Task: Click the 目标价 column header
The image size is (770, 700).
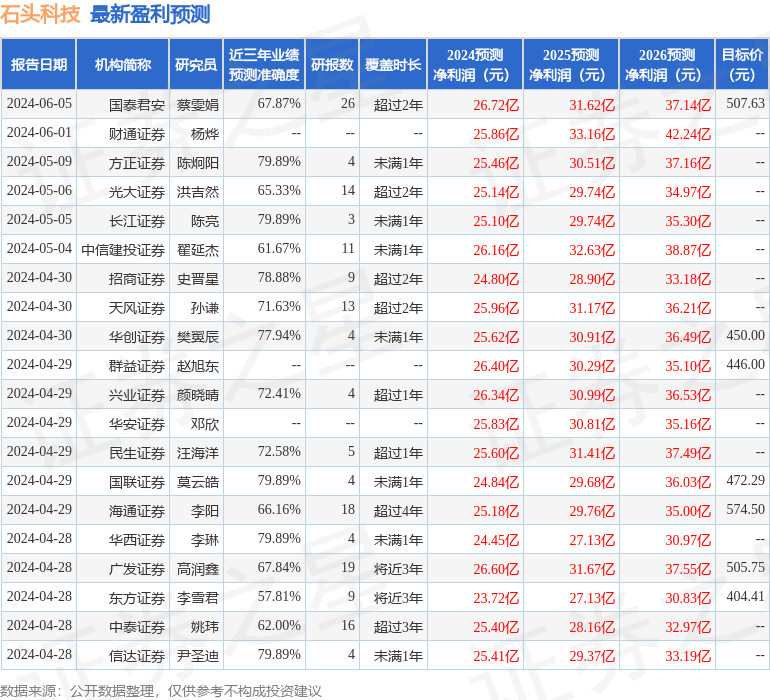Action: point(742,64)
